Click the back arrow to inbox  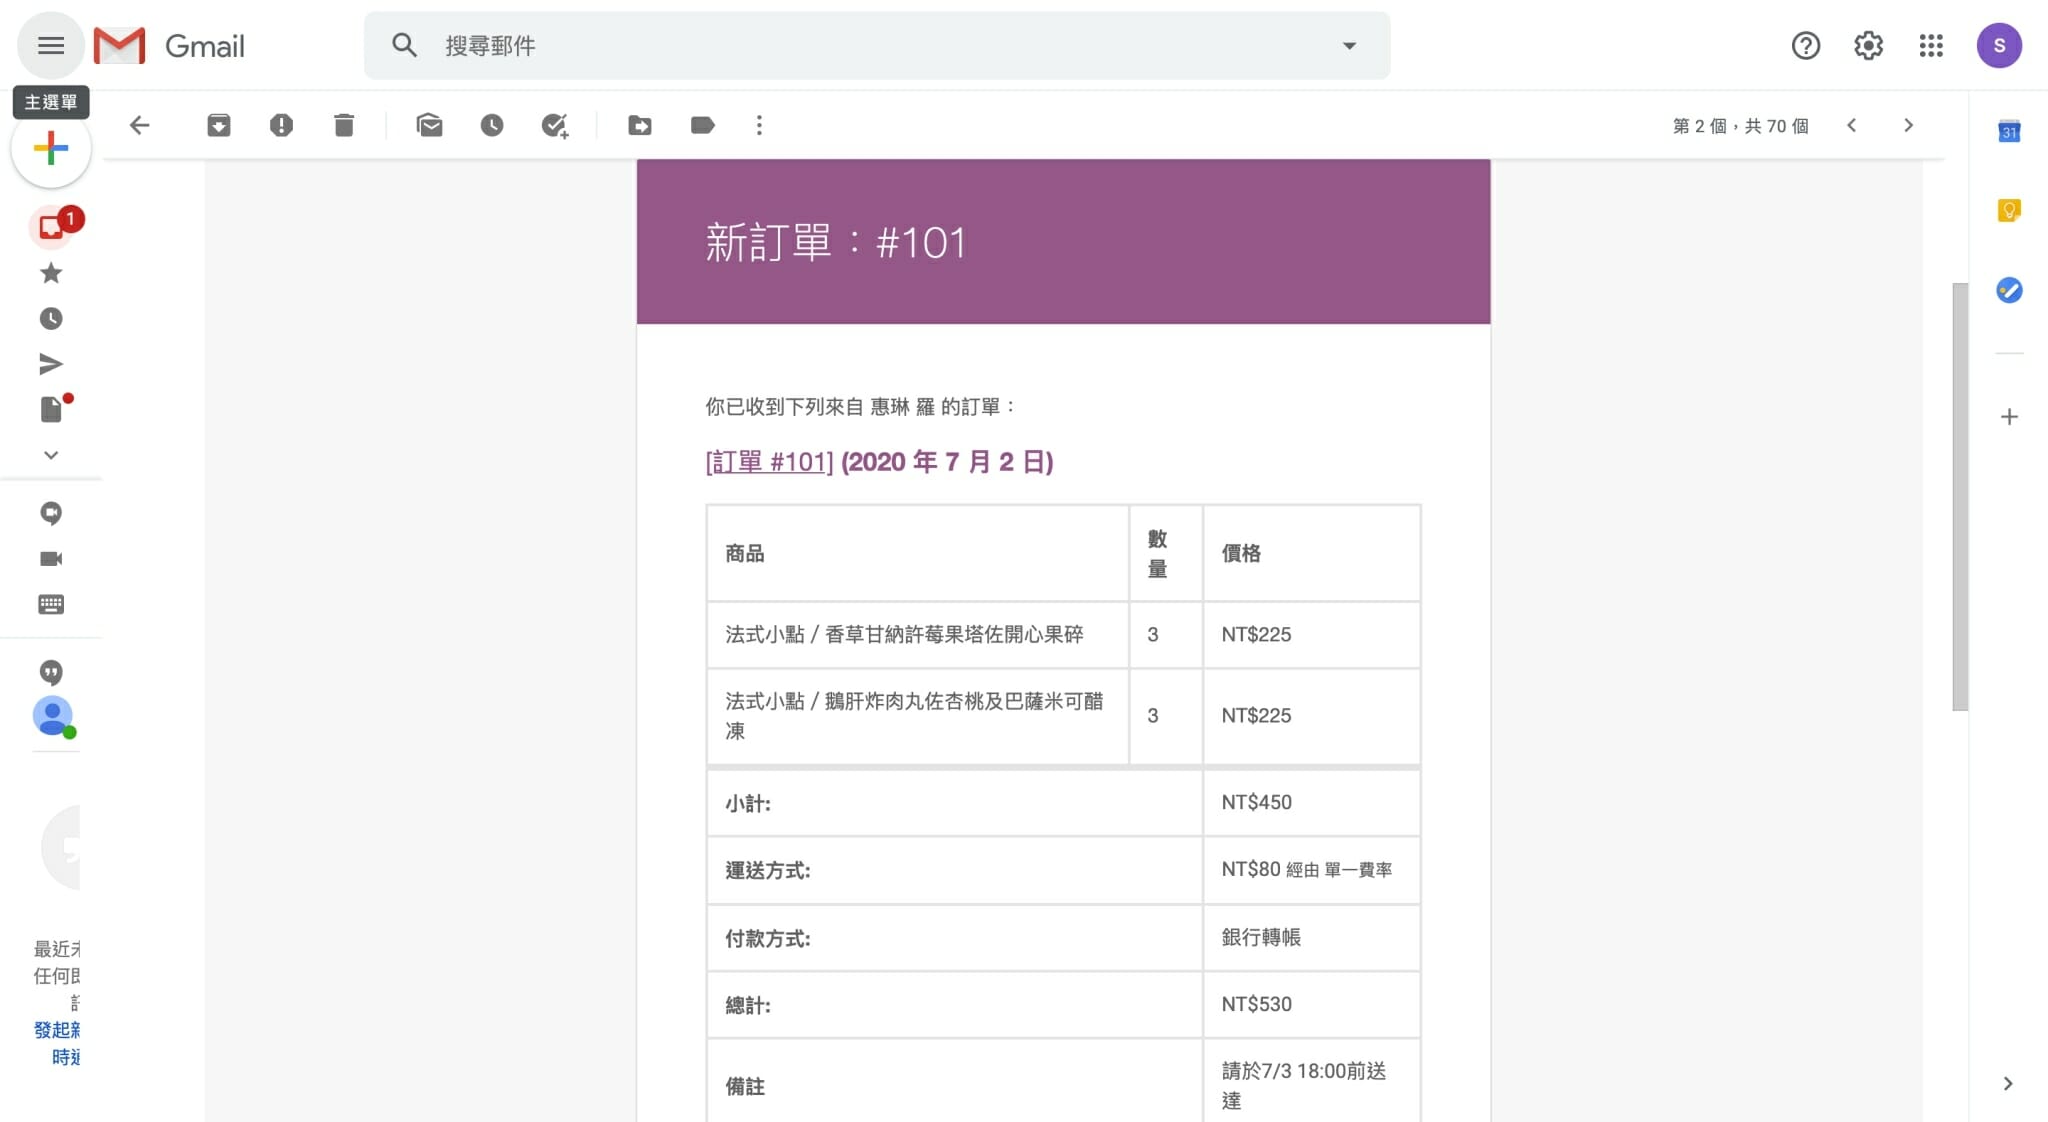(x=140, y=125)
